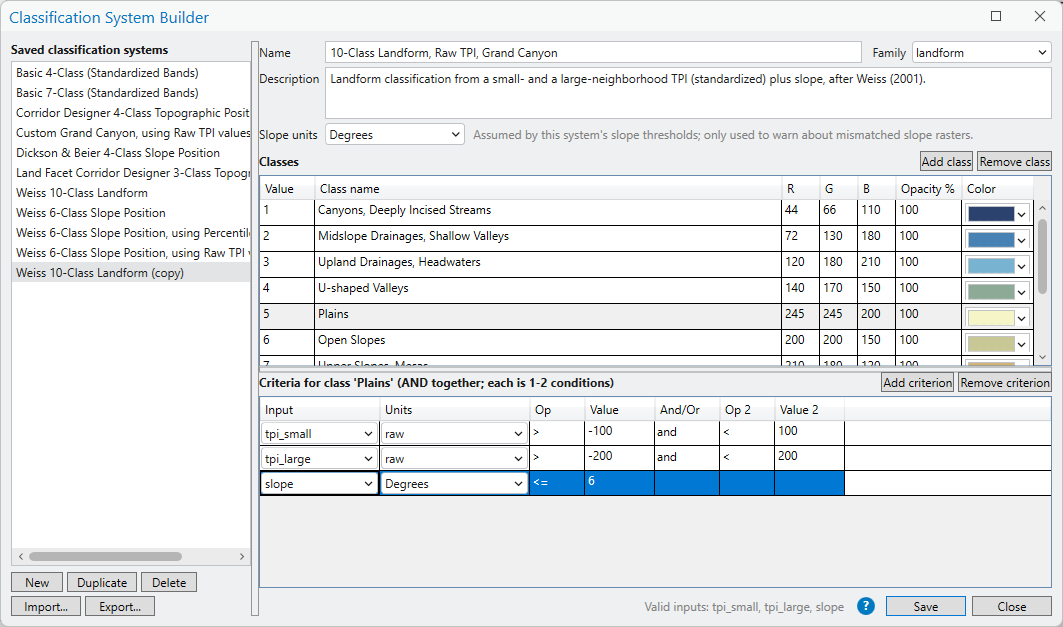
Task: Click the Value cell 6 in slope row
Action: [619, 483]
